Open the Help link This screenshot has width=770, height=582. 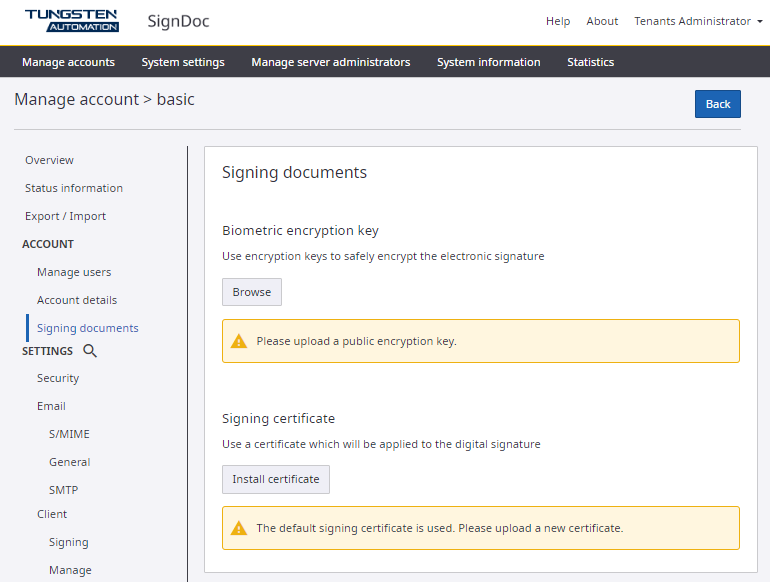(558, 21)
